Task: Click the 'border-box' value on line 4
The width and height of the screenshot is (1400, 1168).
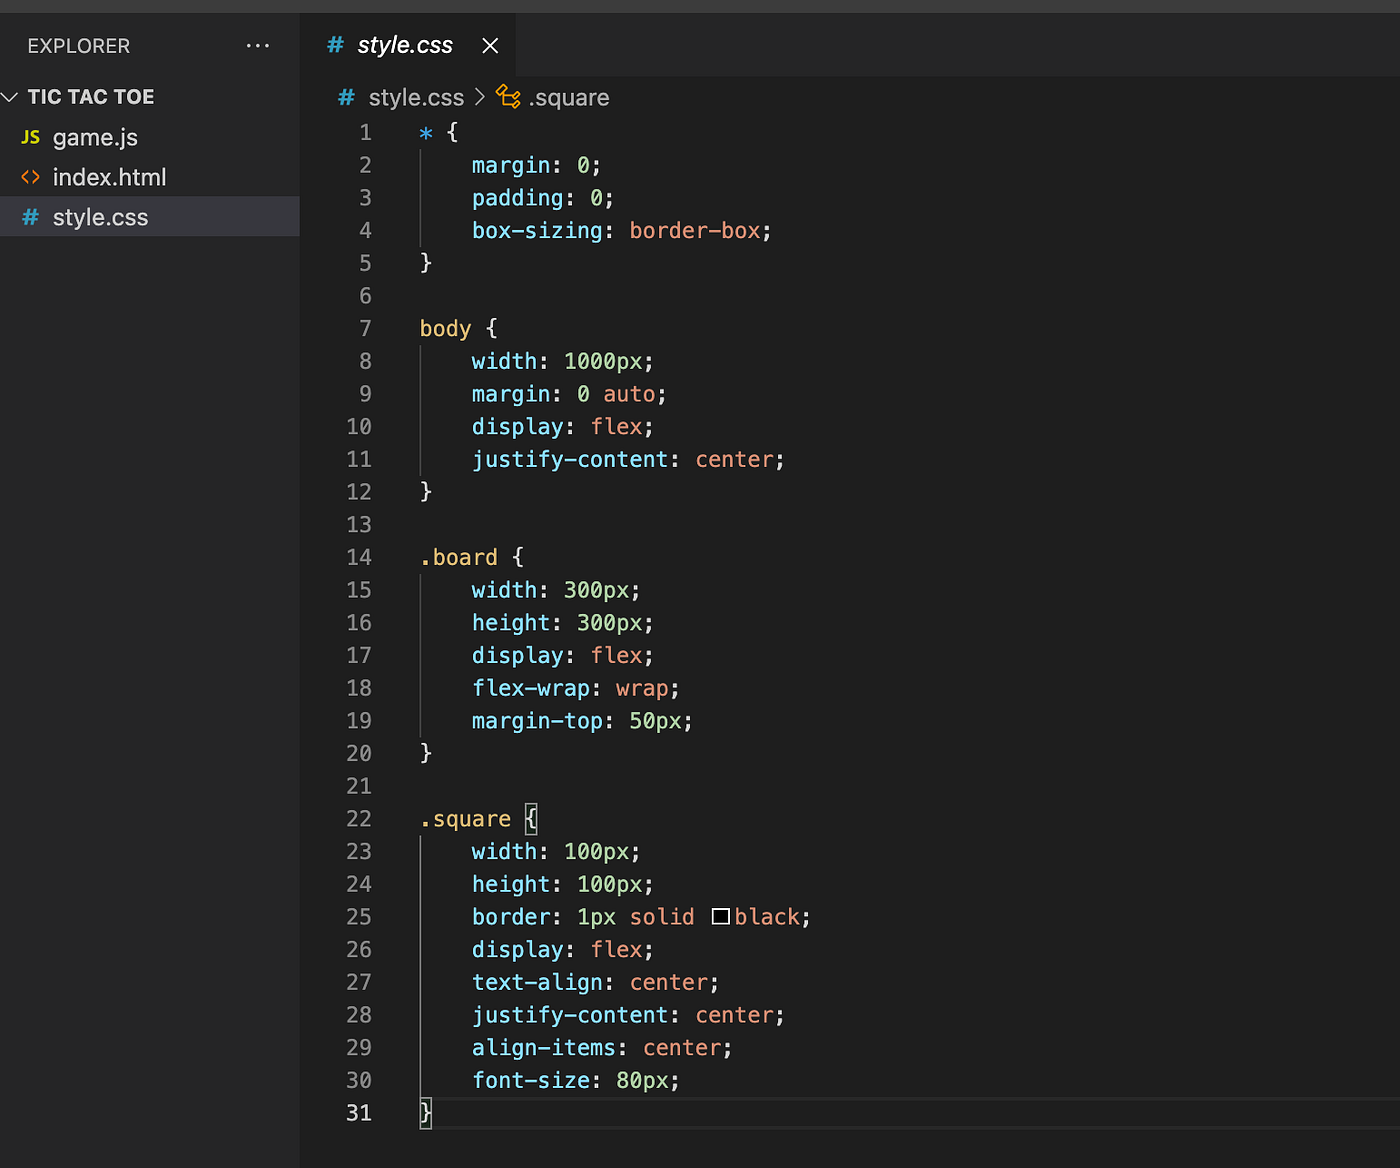Action: (x=695, y=230)
